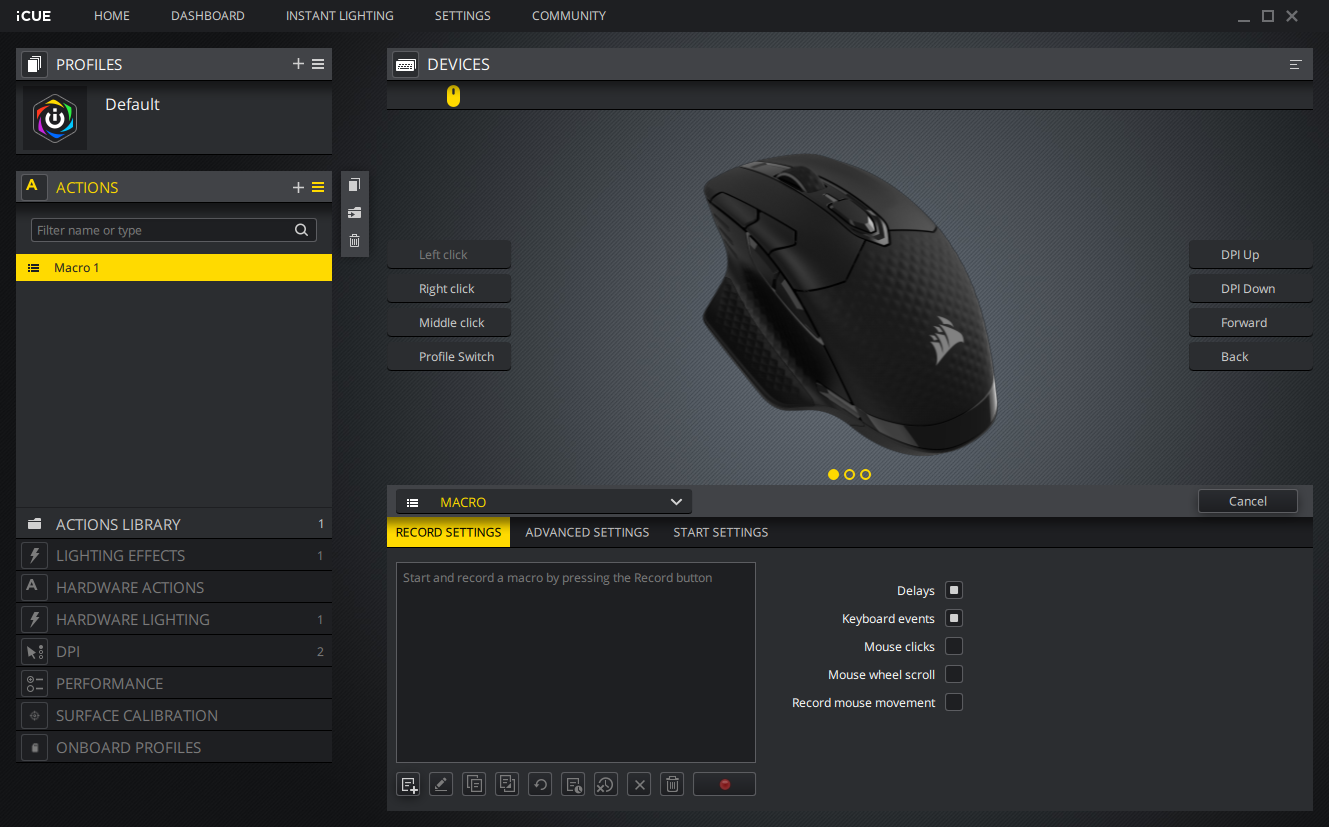
Task: Toggle the Keyboard events checkbox
Action: [954, 618]
